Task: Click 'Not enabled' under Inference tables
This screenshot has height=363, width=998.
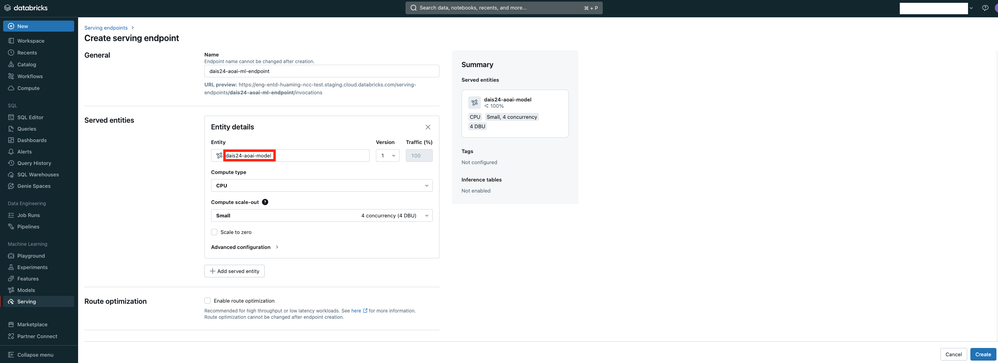Action: (x=476, y=191)
